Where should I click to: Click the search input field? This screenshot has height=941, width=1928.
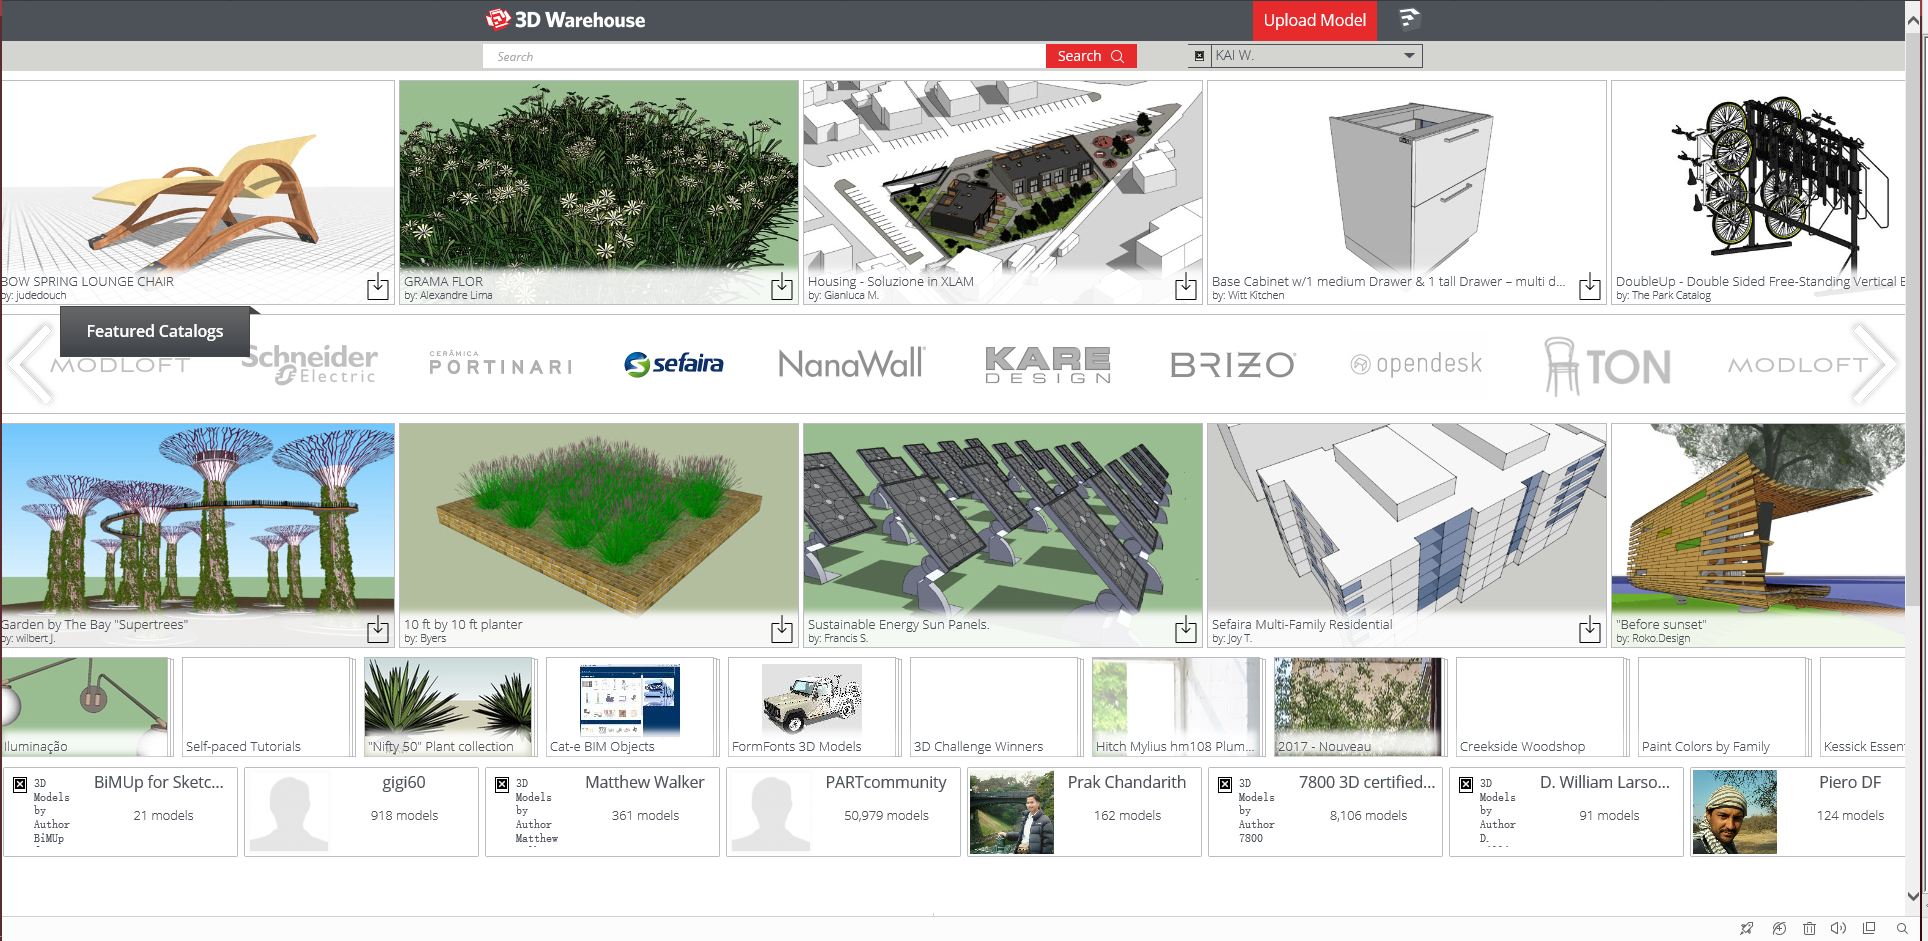tap(765, 57)
